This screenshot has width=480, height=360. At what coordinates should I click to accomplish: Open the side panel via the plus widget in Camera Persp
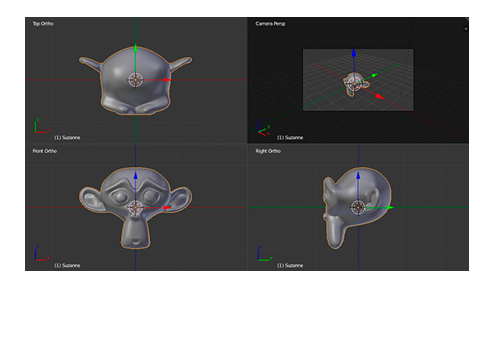[466, 29]
